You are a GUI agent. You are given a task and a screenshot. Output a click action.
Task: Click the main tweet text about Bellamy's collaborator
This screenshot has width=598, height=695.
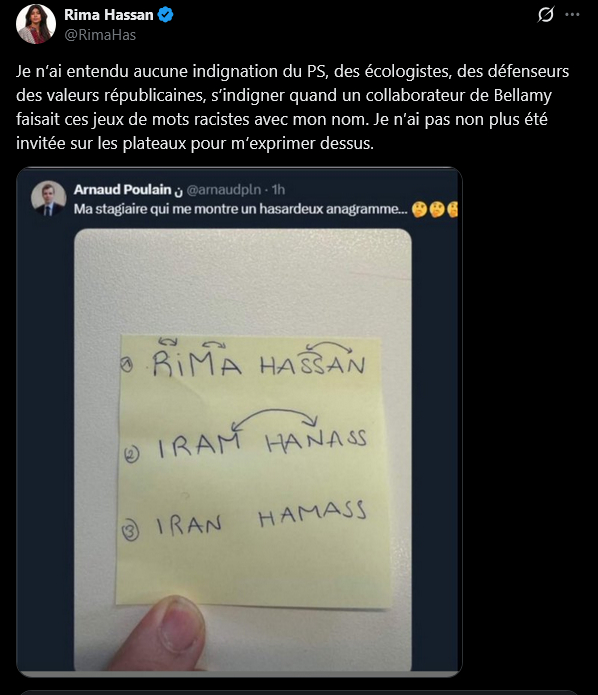(x=293, y=107)
